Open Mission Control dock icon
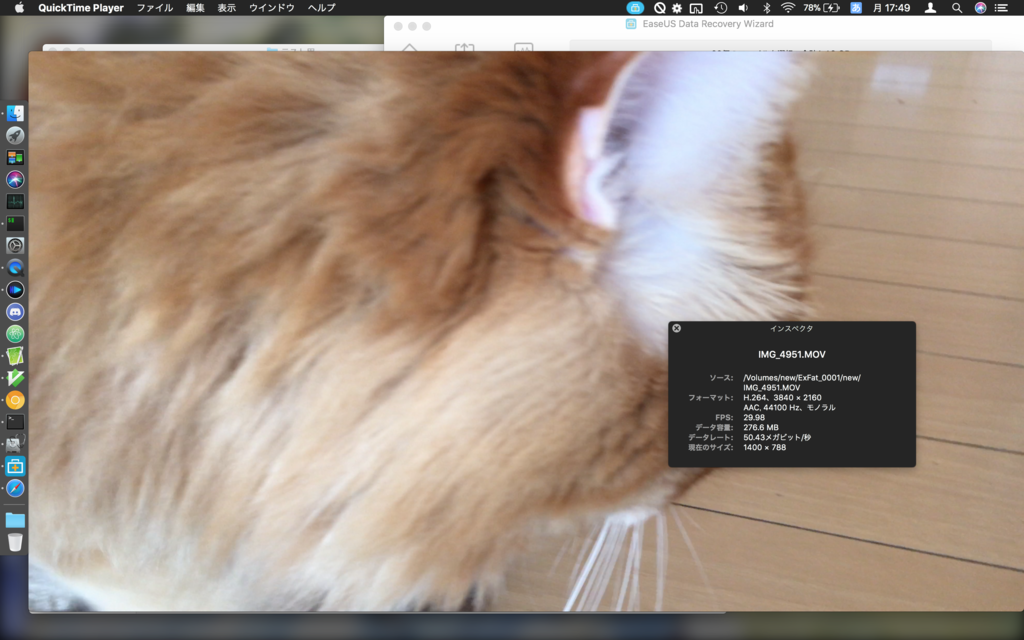This screenshot has height=640, width=1024. tap(15, 157)
